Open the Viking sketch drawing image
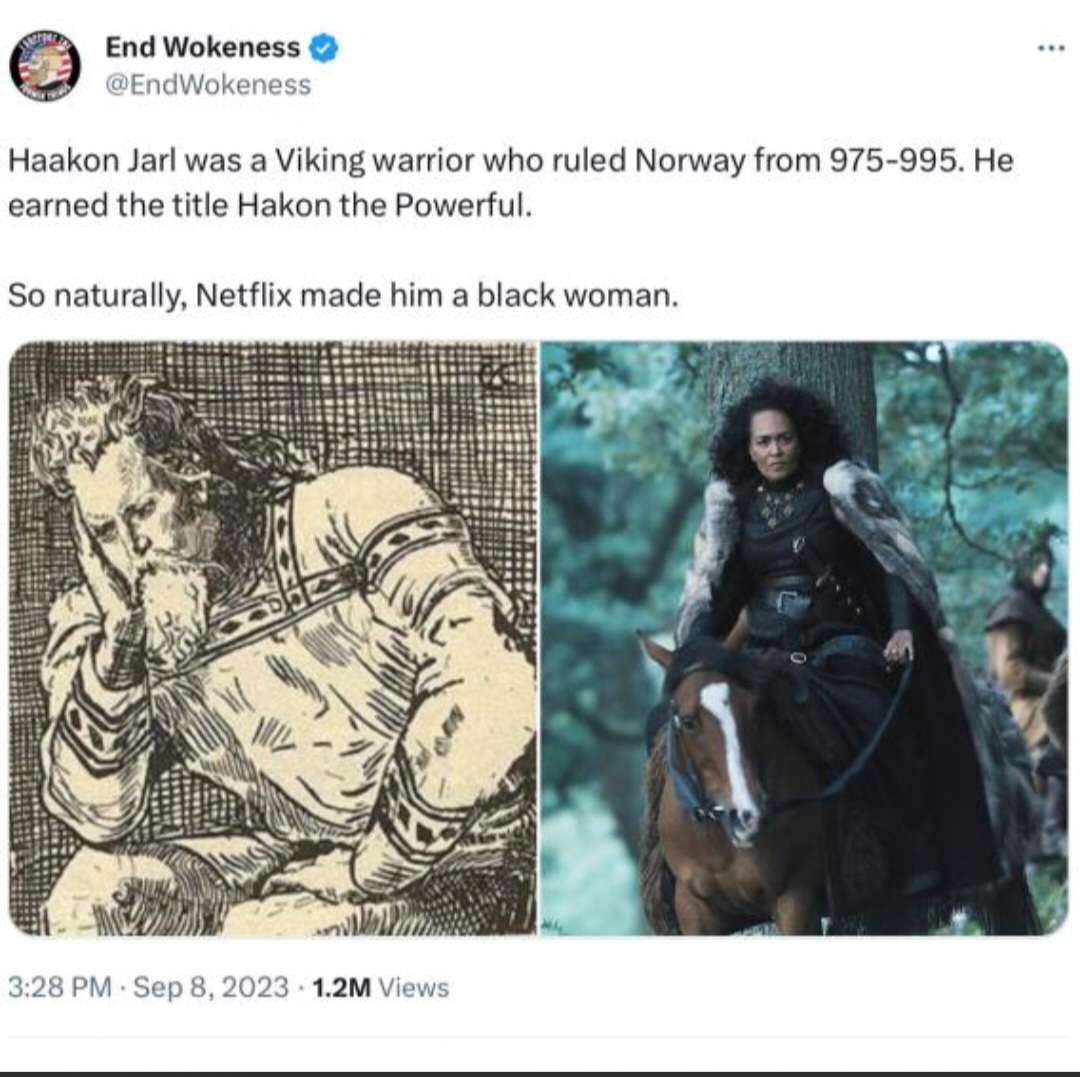Viewport: 1080px width, 1077px height. point(273,638)
